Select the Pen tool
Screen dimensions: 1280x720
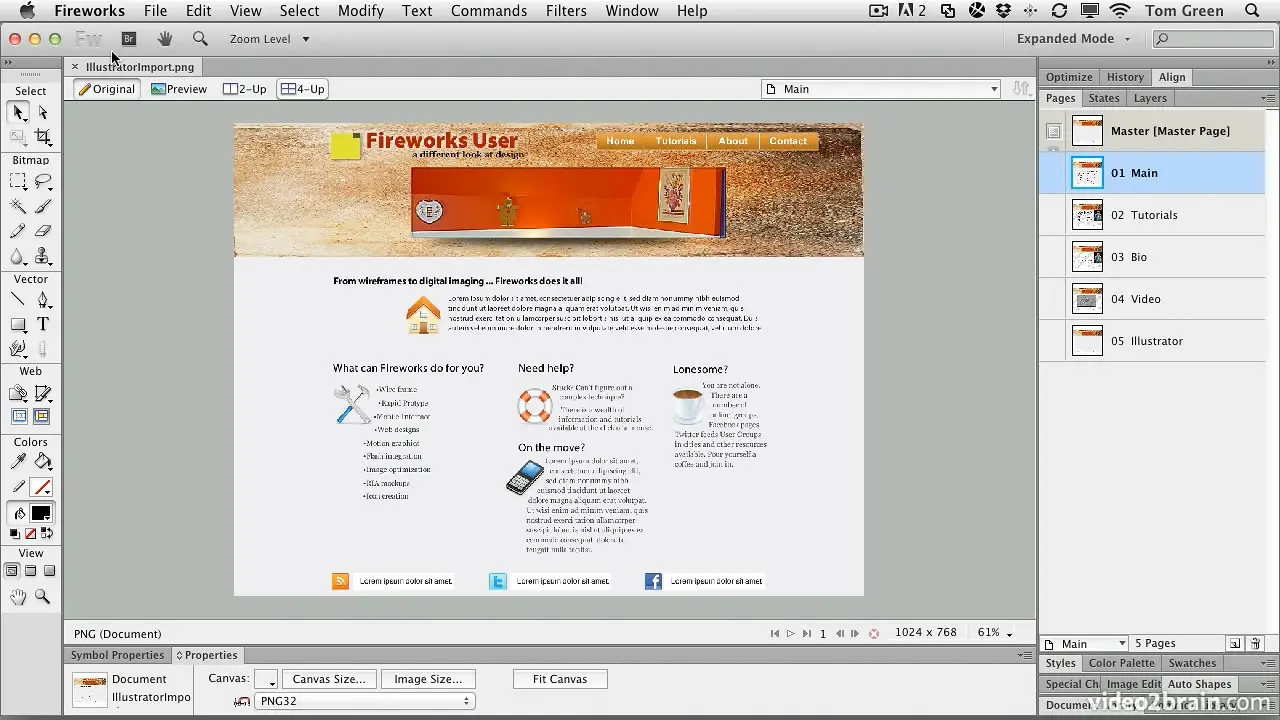[x=43, y=300]
